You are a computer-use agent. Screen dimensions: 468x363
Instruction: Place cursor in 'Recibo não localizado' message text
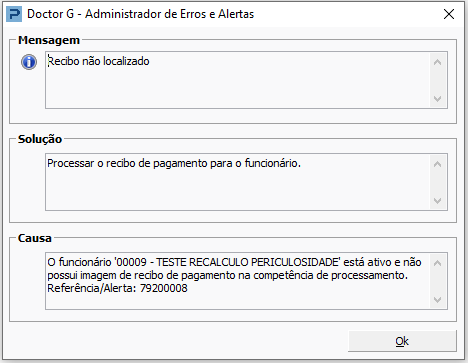(99, 61)
